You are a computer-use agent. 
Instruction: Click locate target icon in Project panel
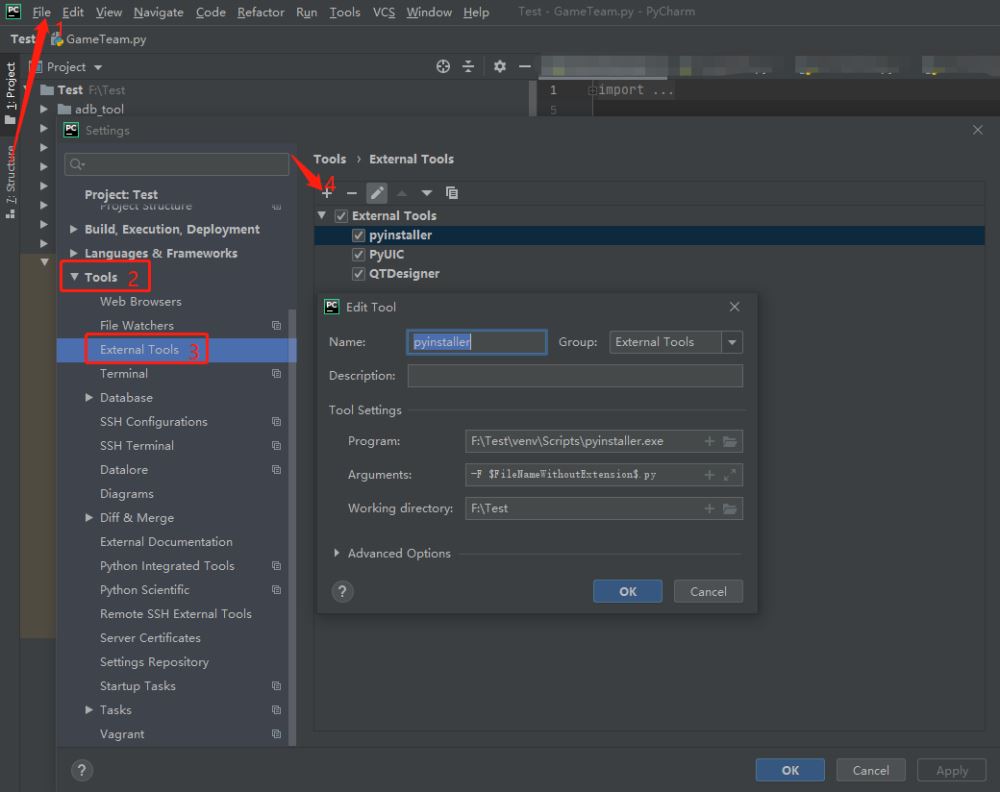(443, 66)
